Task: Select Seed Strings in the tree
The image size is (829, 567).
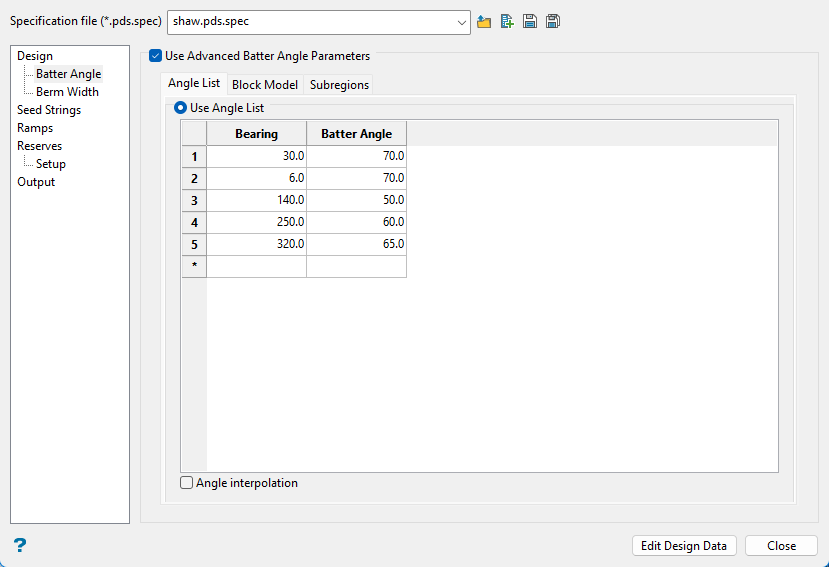Action: coord(49,110)
